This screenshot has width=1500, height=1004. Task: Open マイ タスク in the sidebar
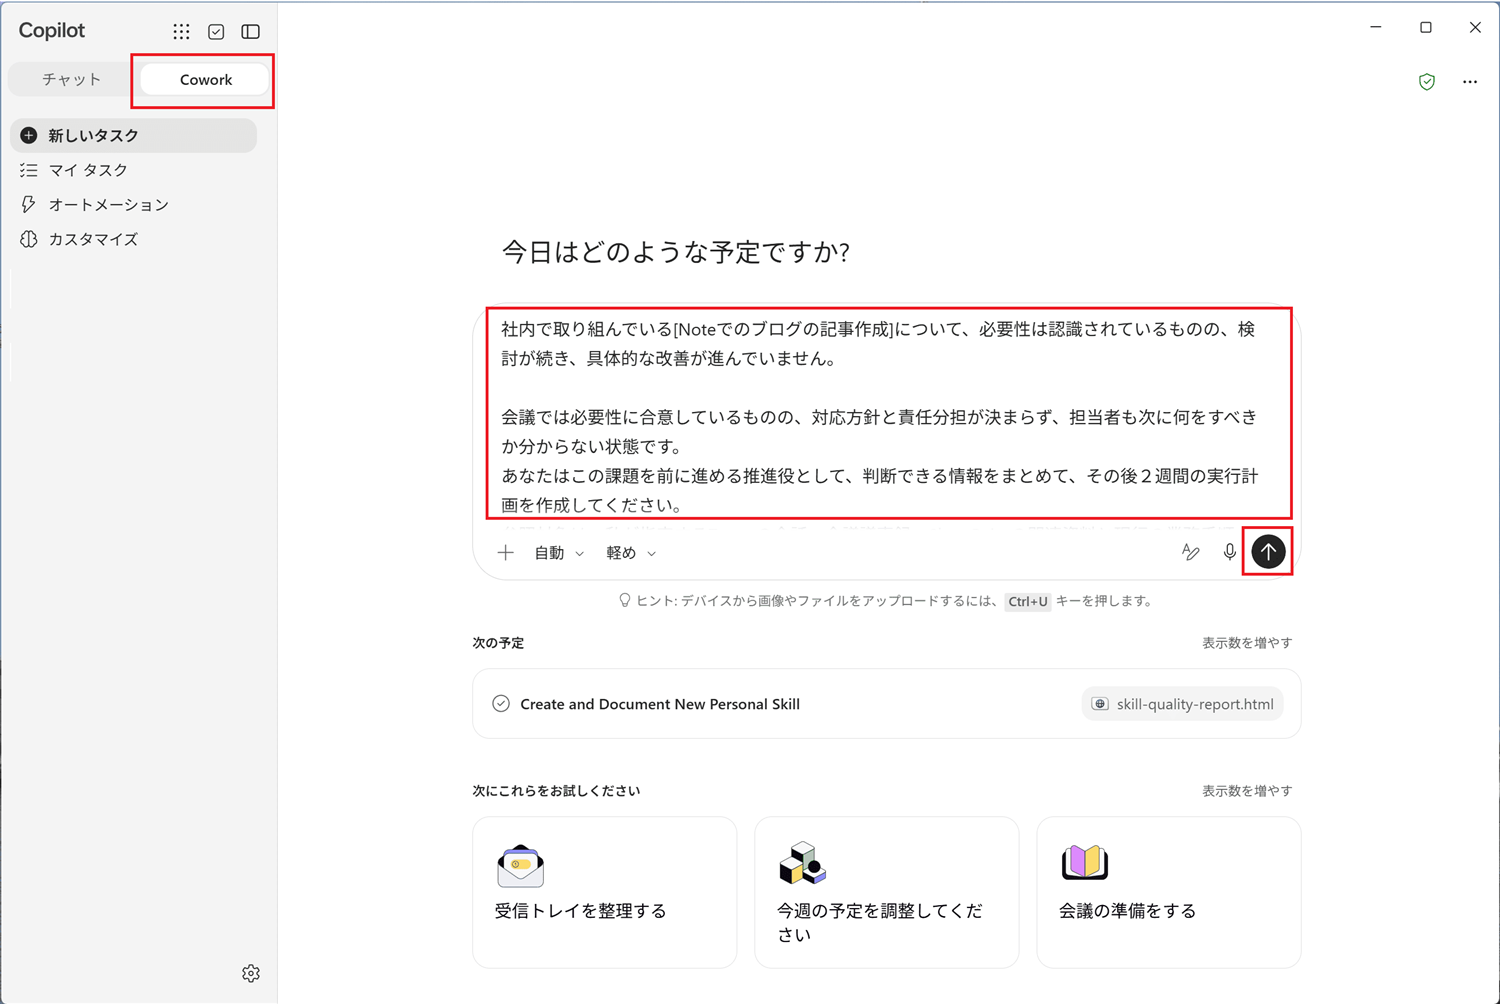coord(133,170)
